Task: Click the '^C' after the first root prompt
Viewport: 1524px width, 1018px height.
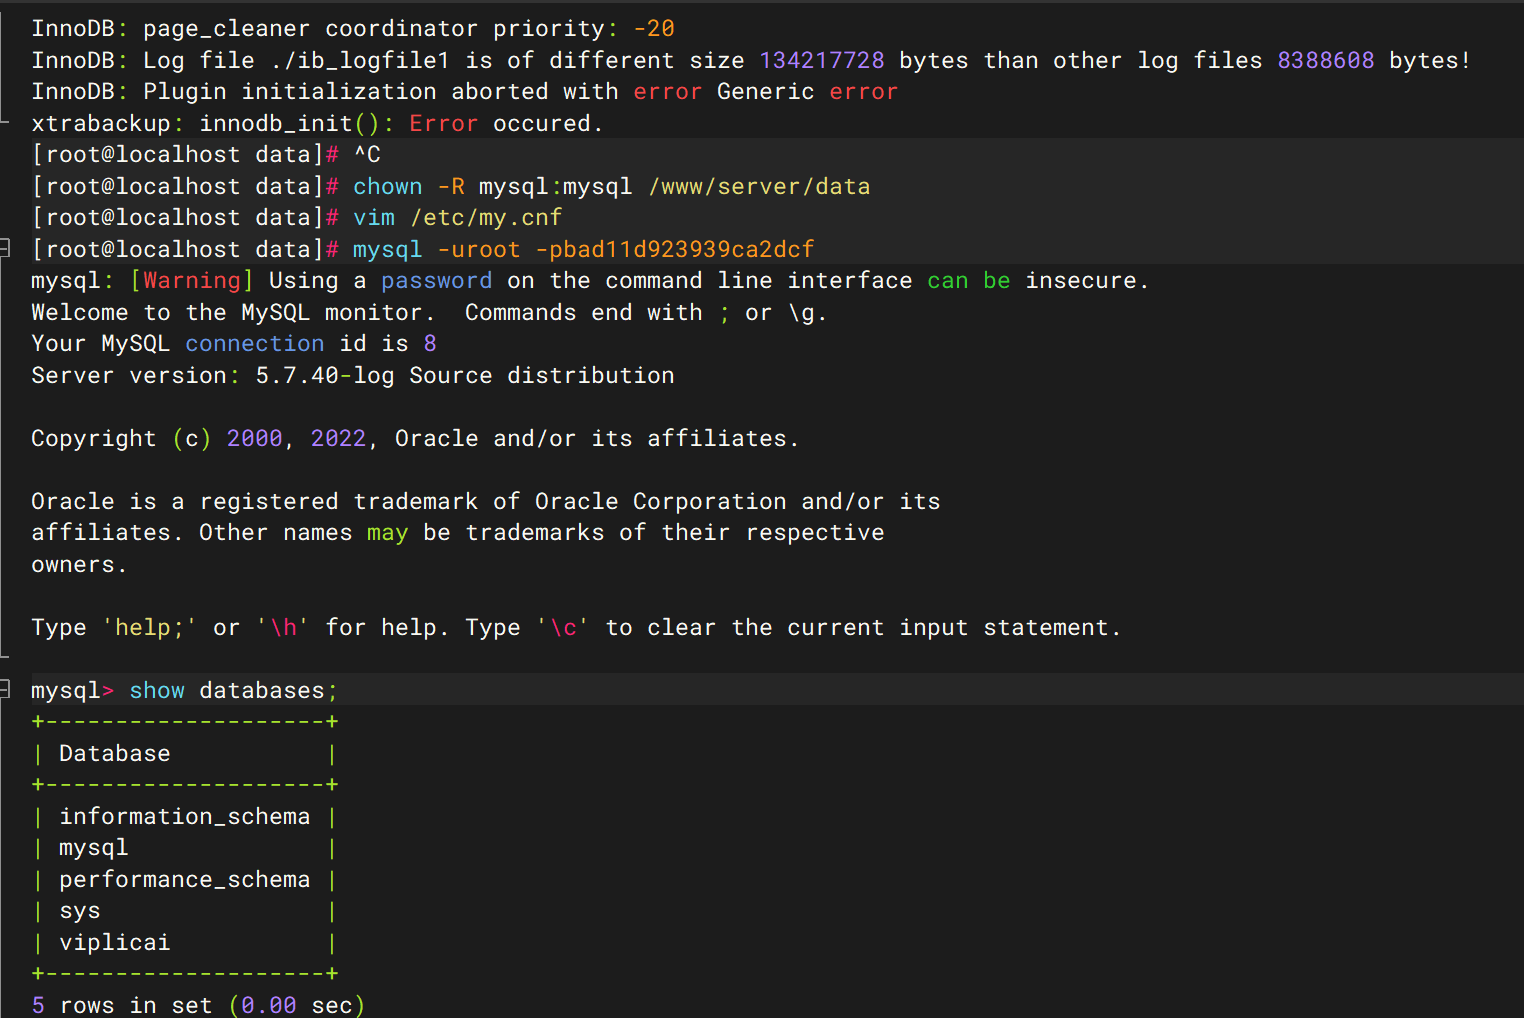Action: [x=367, y=155]
